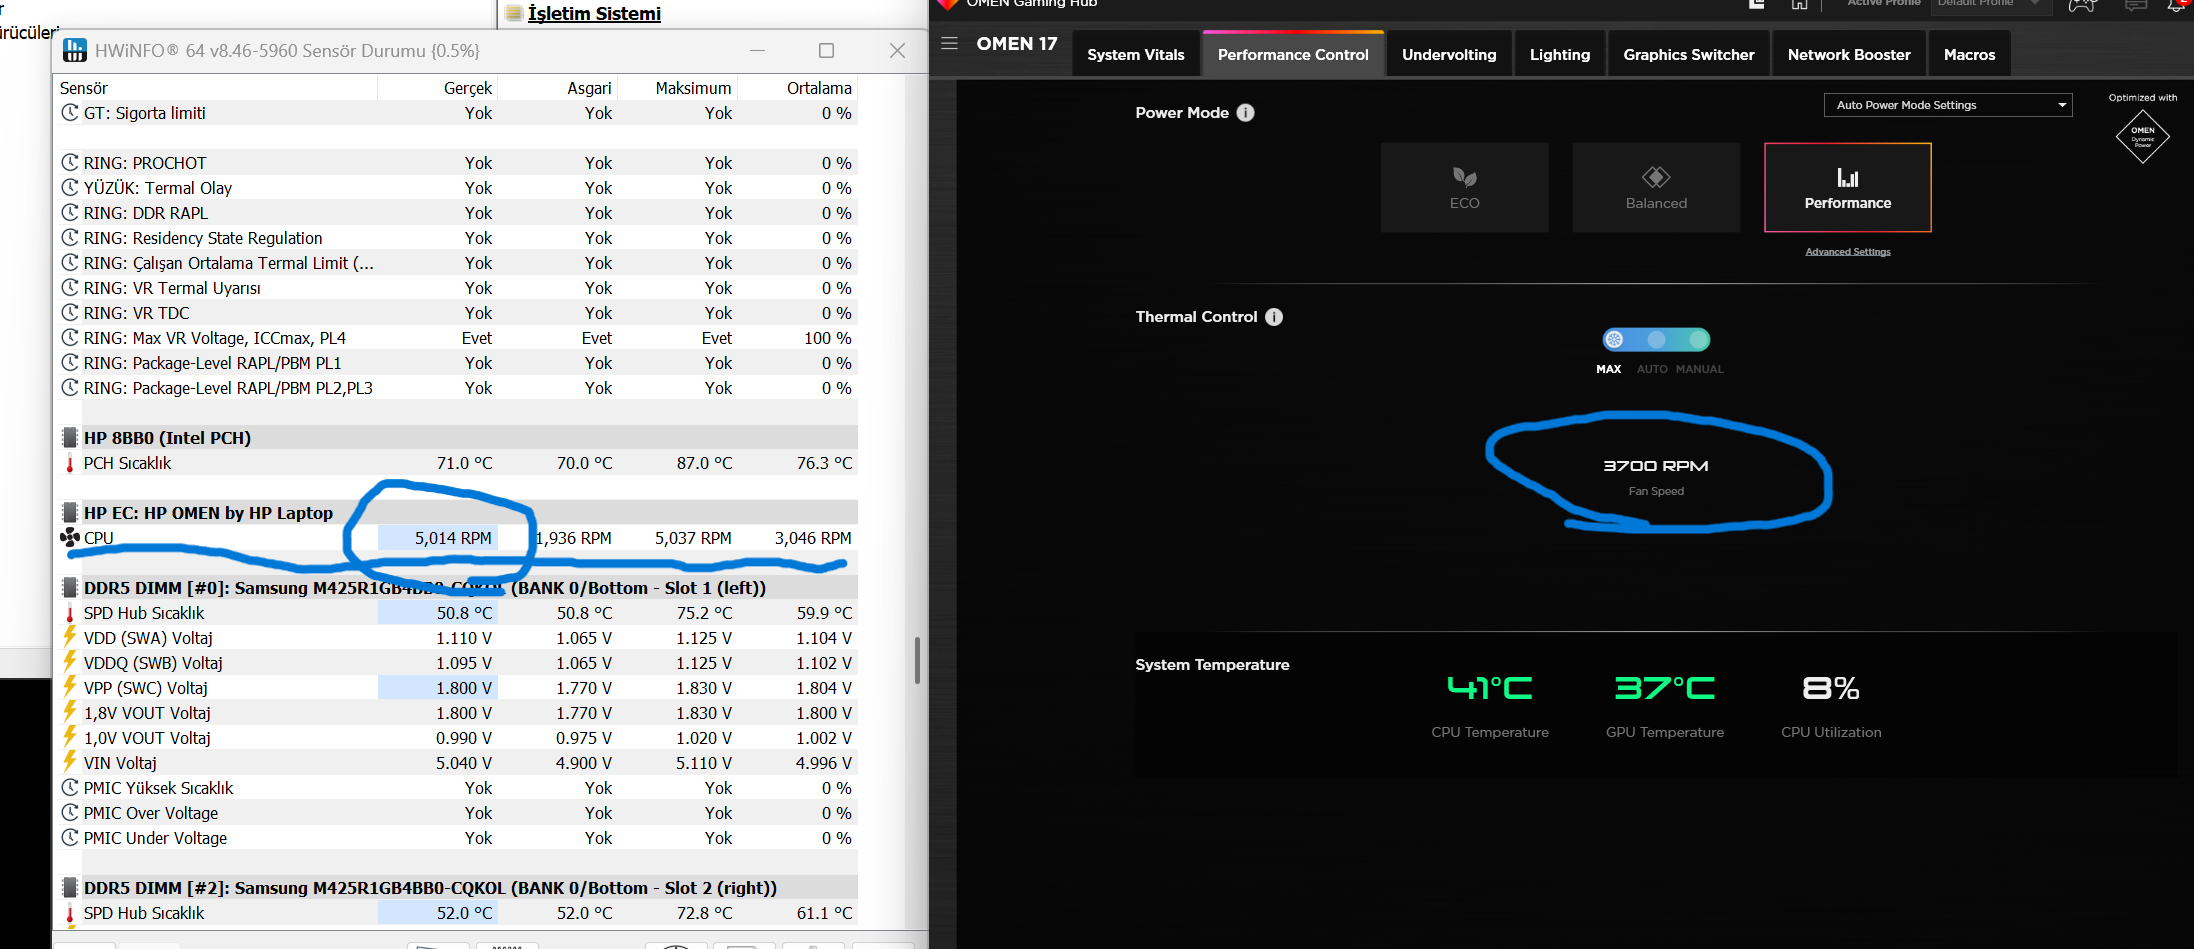Screen dimensions: 2194x949
Task: Click the 37°C GPU Temperature reading
Action: coord(1665,688)
